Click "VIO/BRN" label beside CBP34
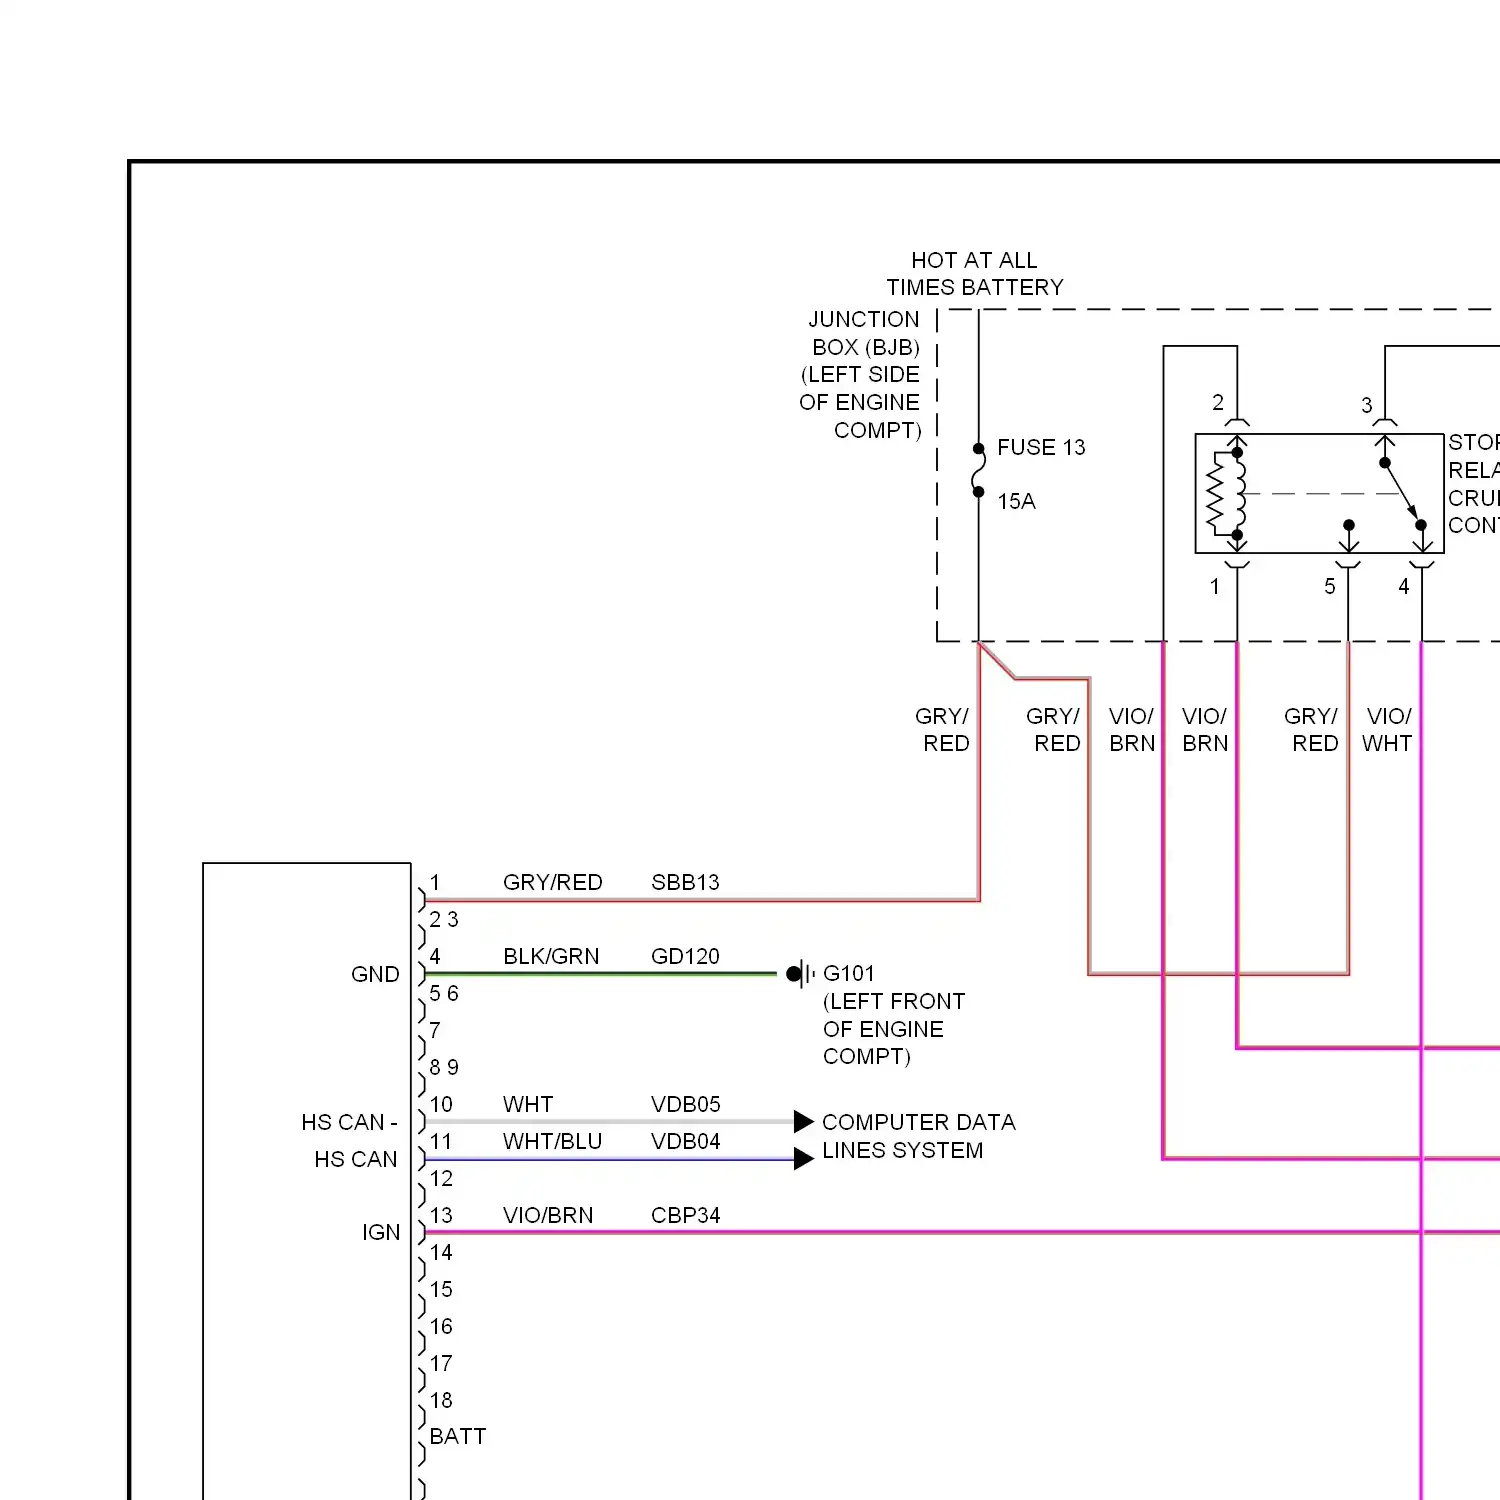The image size is (1500, 1500). (548, 1215)
